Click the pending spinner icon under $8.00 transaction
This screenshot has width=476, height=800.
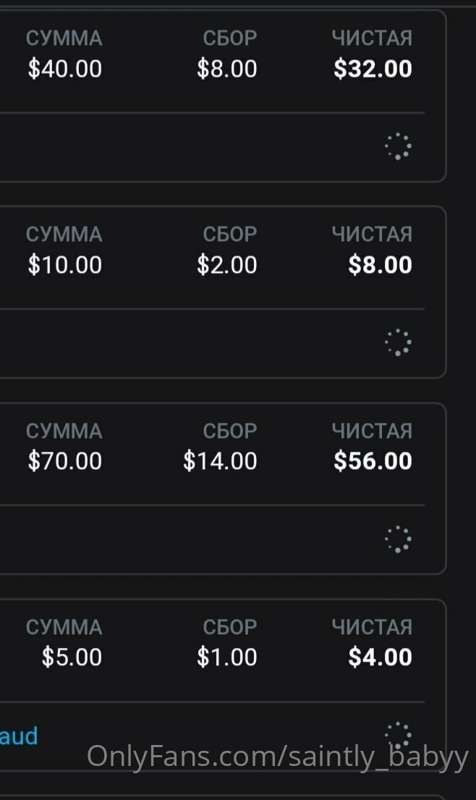pos(398,342)
